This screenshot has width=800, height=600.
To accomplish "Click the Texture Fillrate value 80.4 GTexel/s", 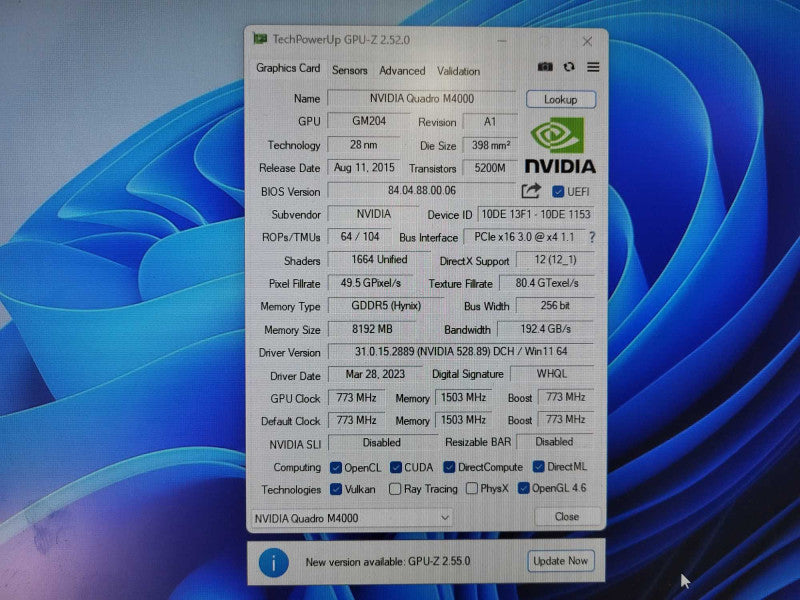I will coord(547,283).
